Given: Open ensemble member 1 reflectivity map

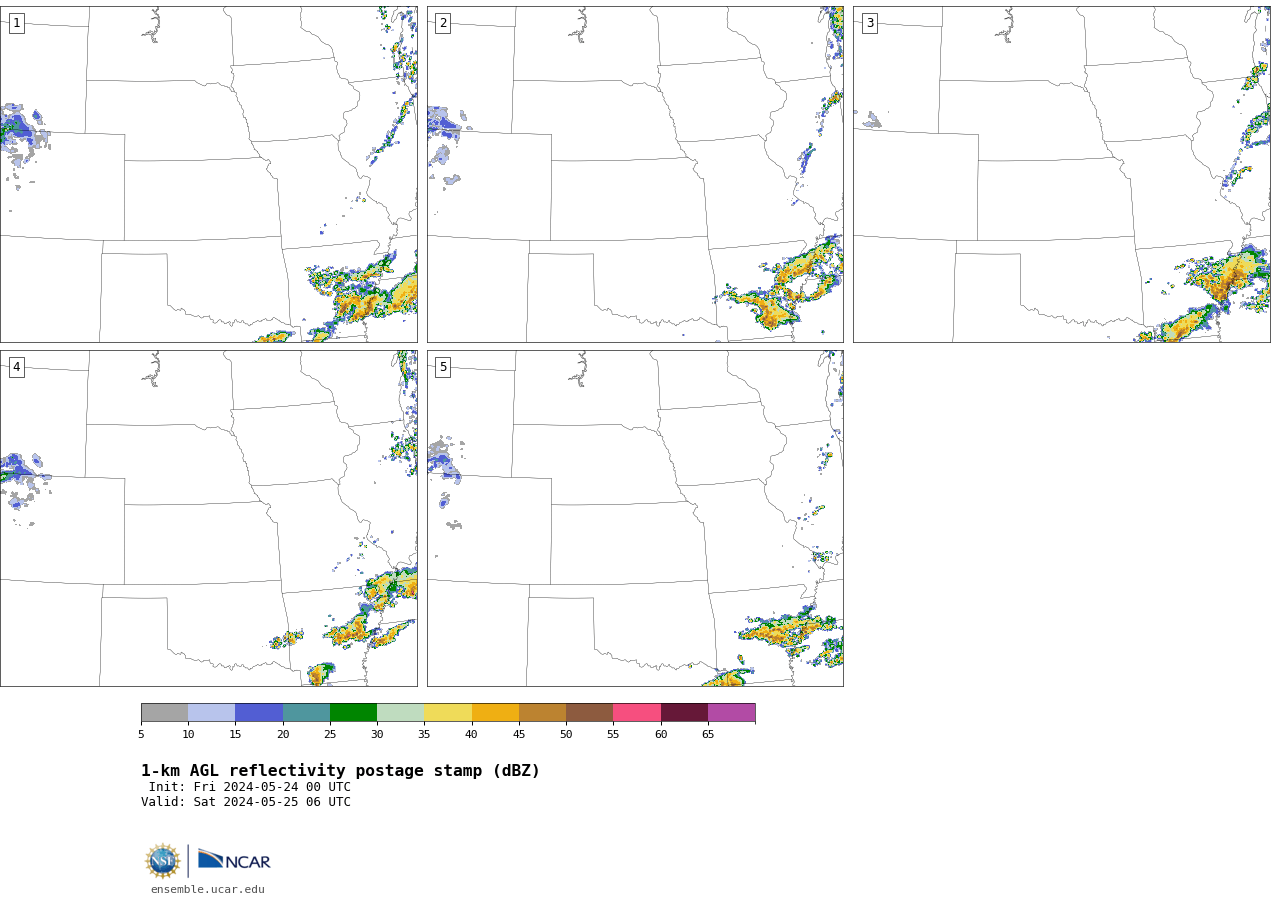Looking at the screenshot, I should click(208, 174).
